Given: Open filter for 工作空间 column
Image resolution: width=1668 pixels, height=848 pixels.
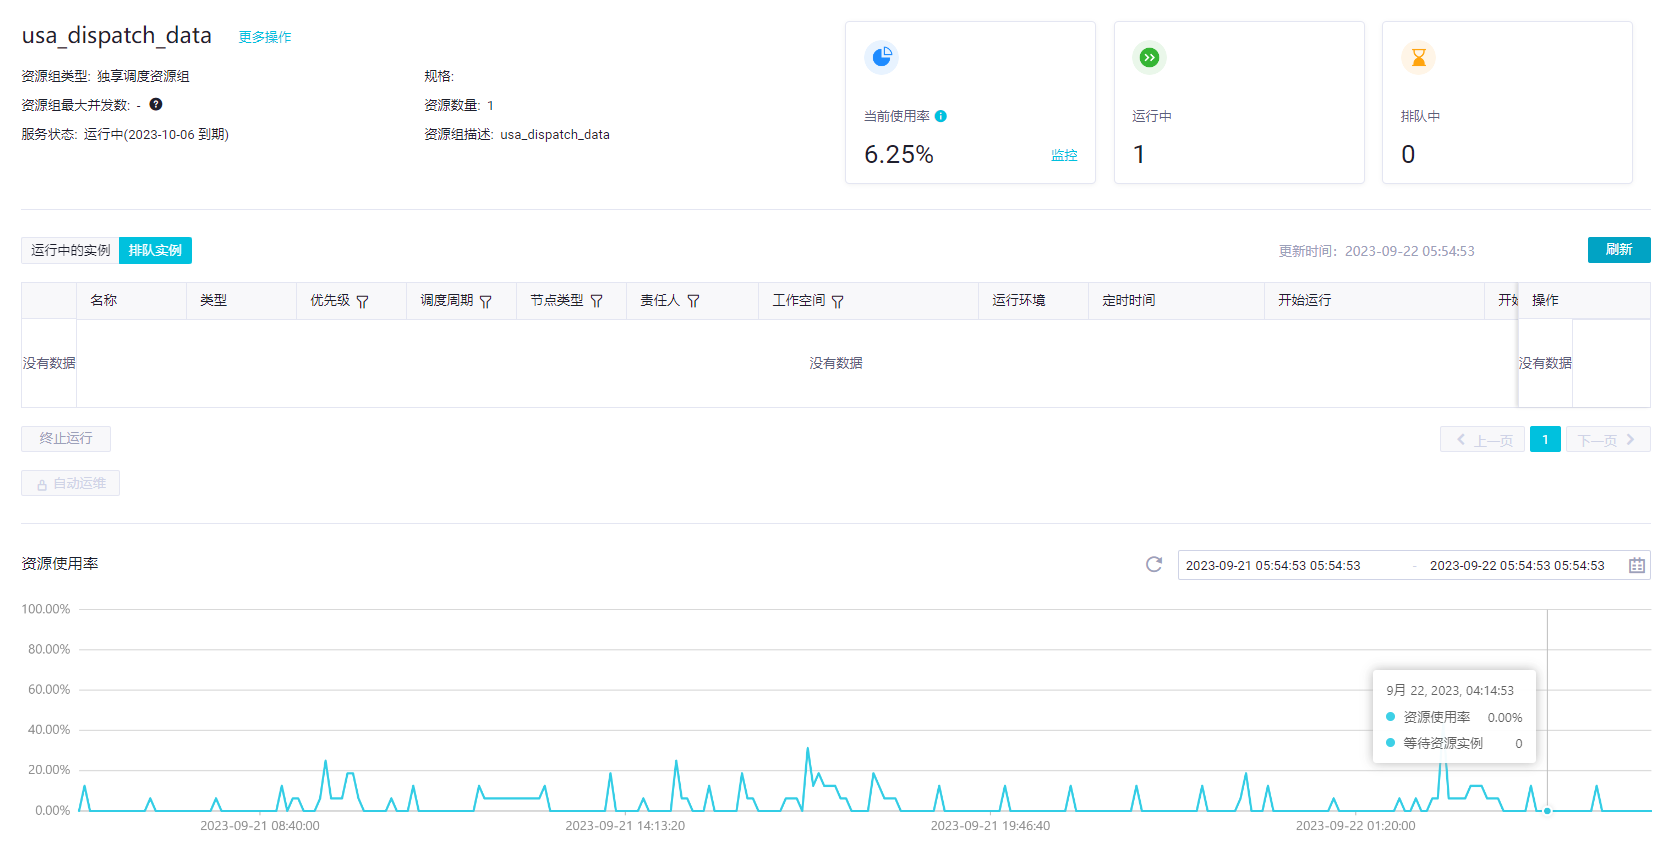Looking at the screenshot, I should coord(837,301).
